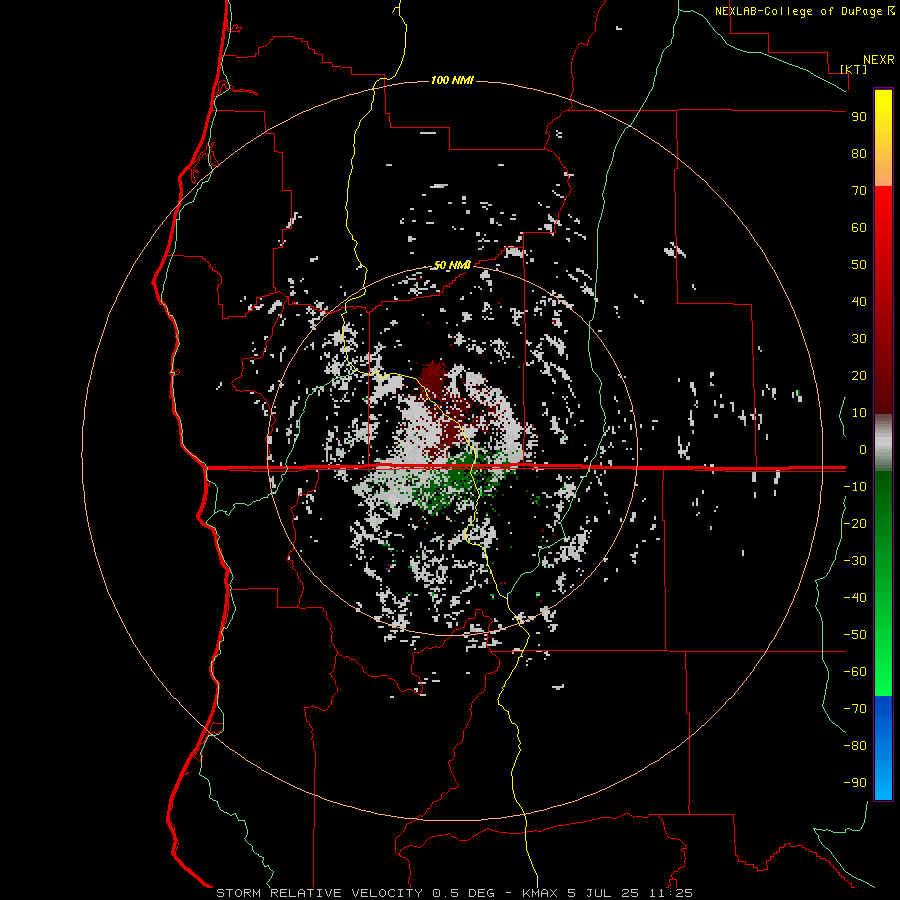Click the -30 scale value

[855, 560]
